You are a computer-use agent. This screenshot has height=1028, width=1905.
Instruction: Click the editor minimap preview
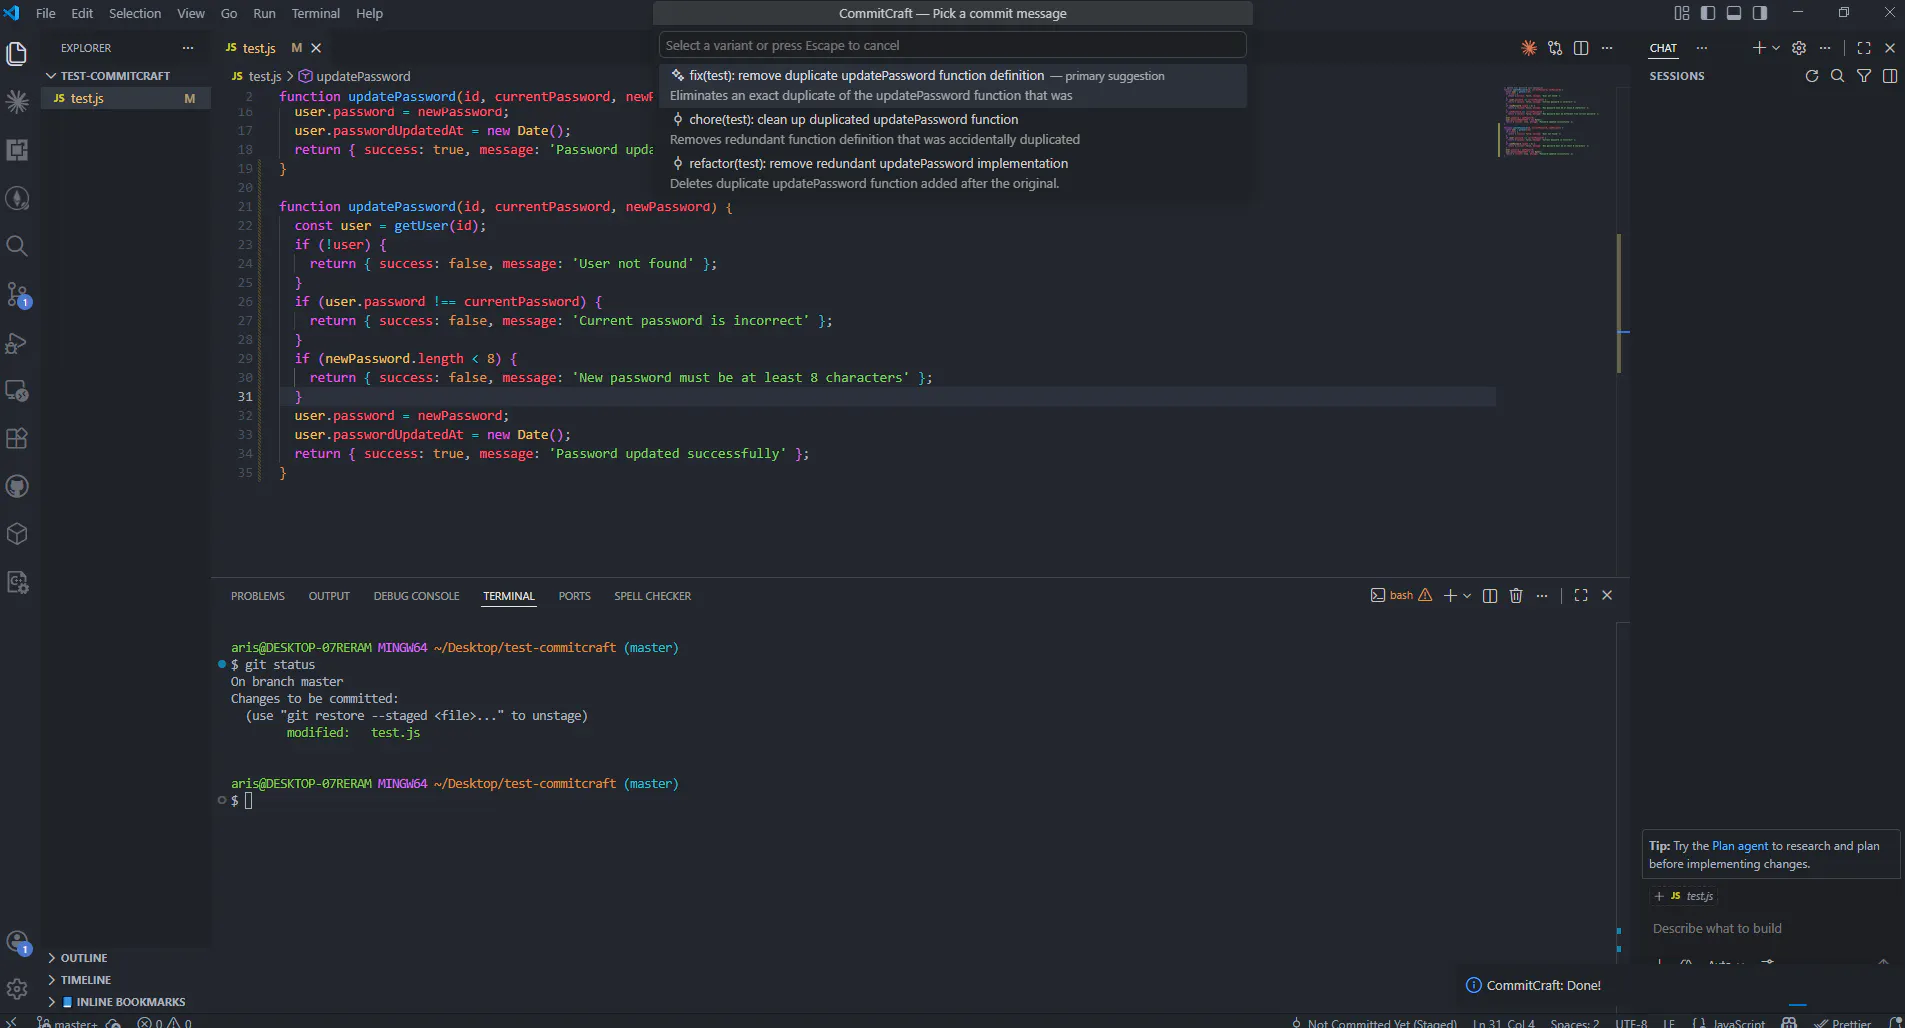pyautogui.click(x=1552, y=122)
